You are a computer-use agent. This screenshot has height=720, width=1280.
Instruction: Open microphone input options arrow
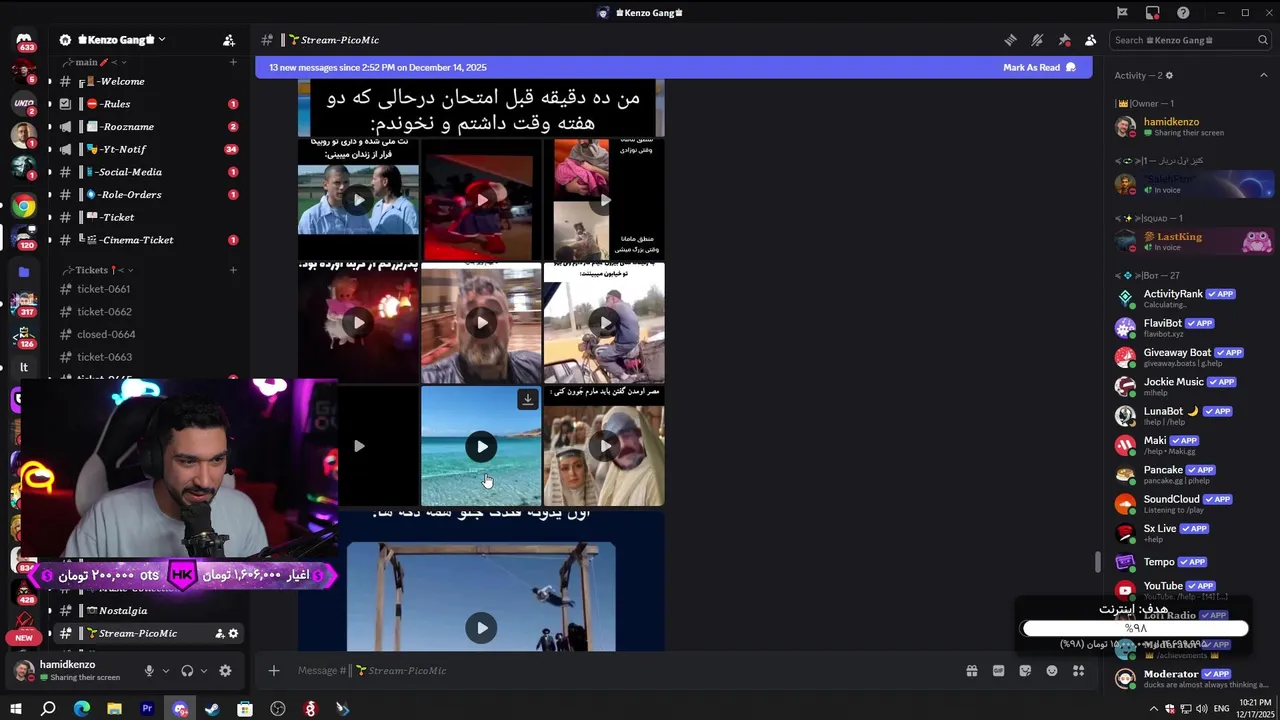[x=166, y=671]
